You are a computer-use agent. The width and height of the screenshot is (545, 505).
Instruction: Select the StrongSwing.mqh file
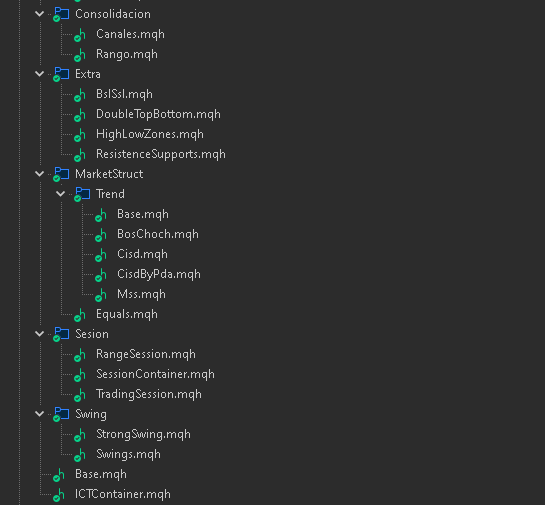point(143,434)
